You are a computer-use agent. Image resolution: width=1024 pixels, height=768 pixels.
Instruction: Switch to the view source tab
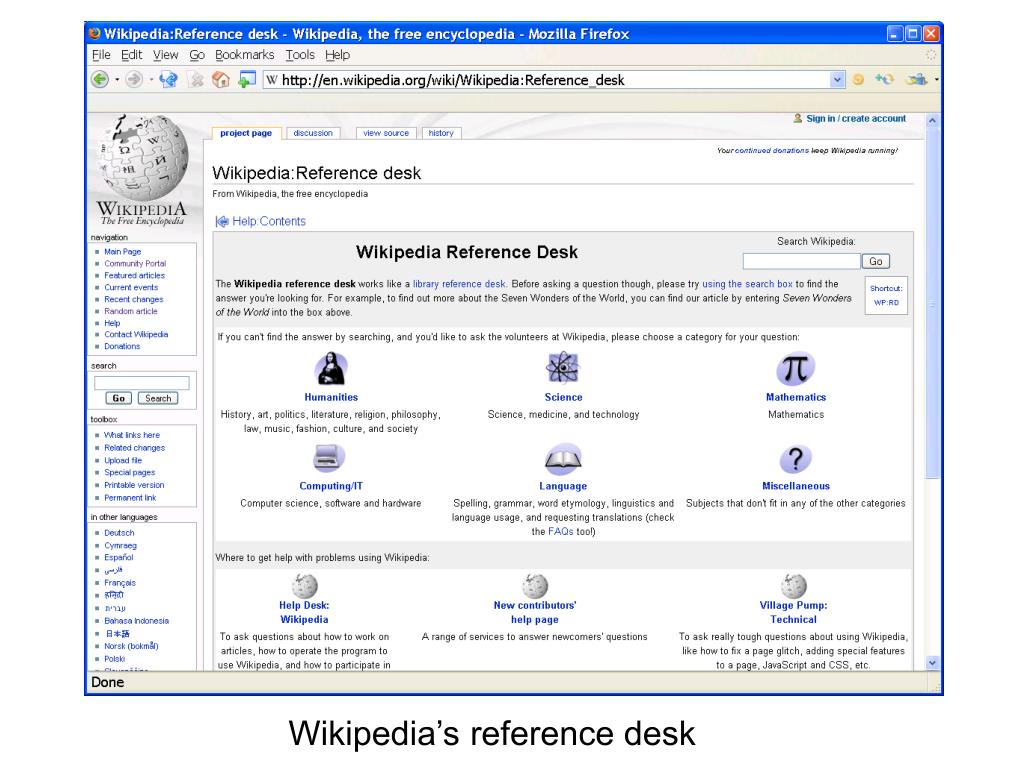pos(386,133)
